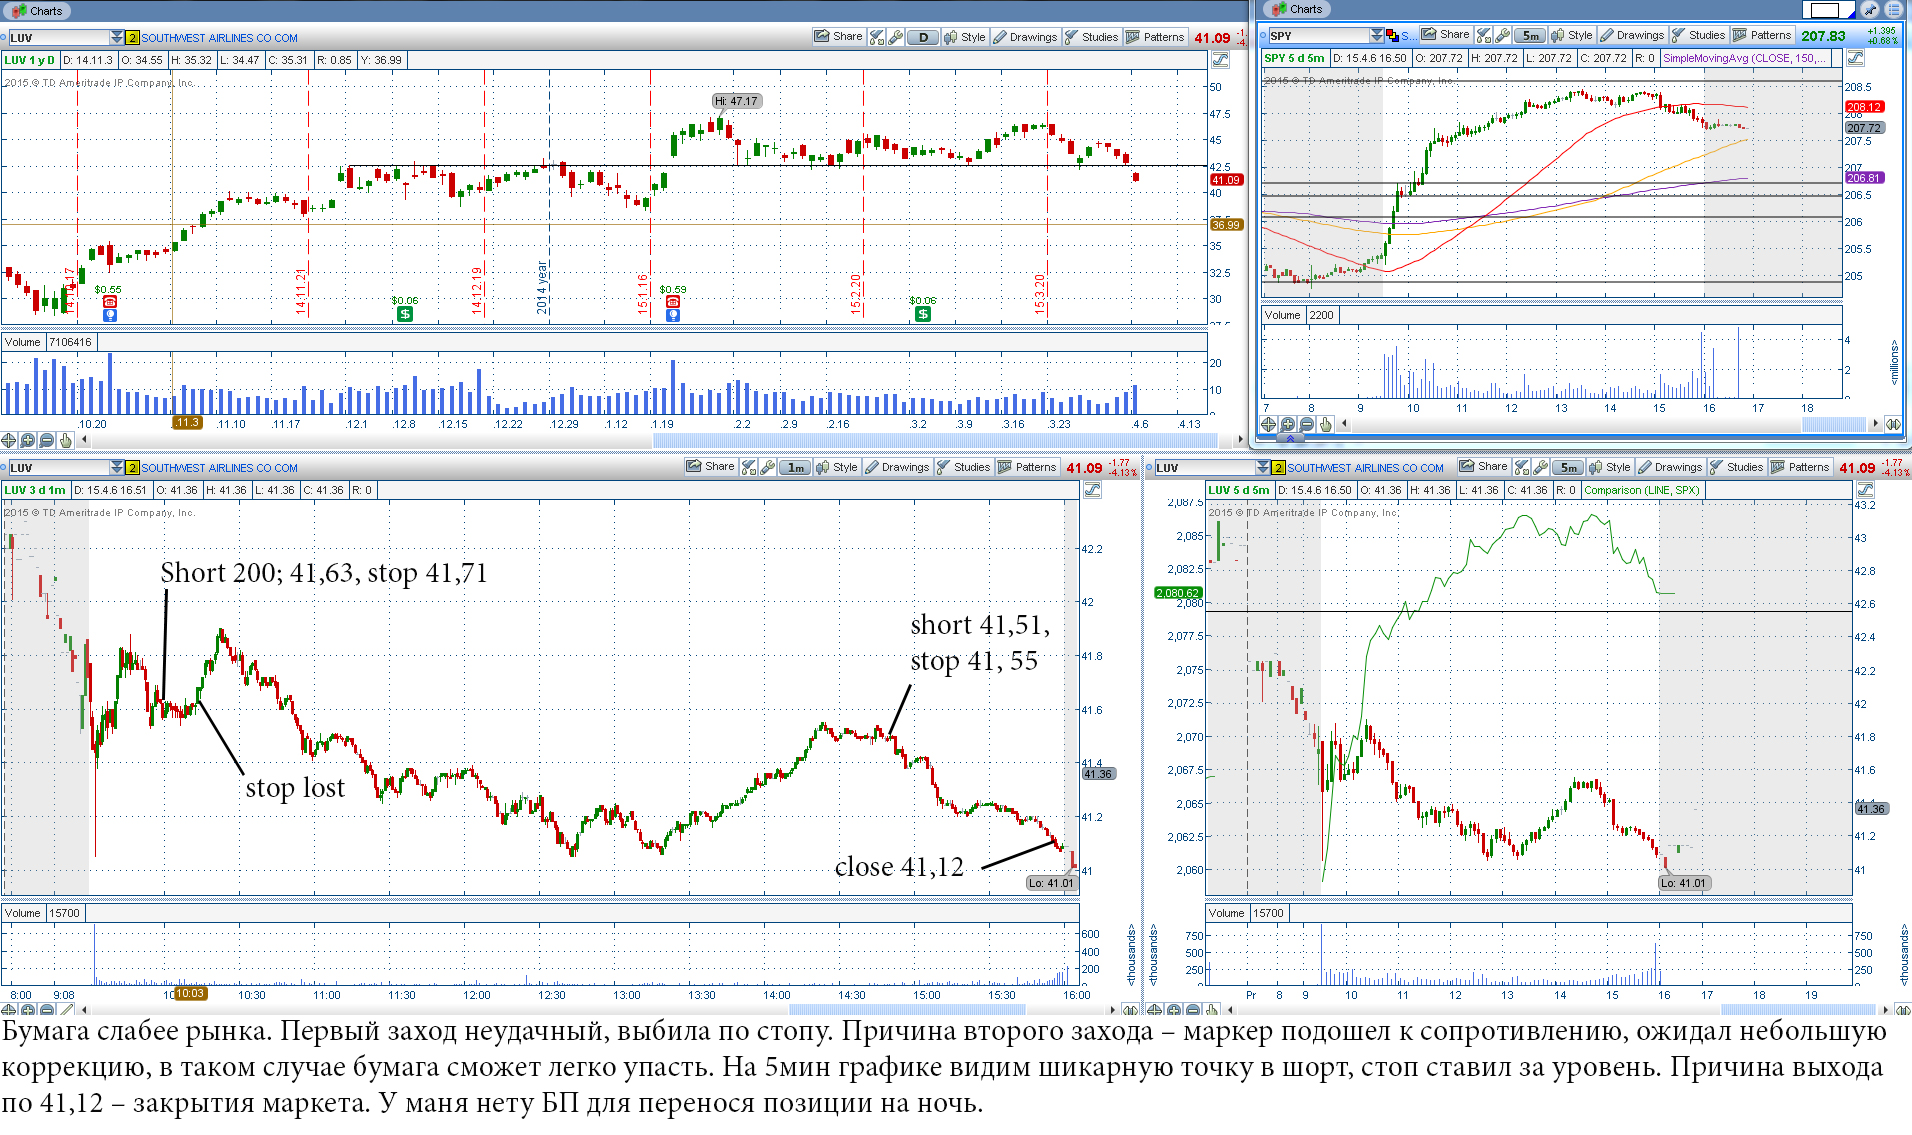Open Patterns menu in LUV 1m chart
The image size is (1912, 1135).
pyautogui.click(x=1027, y=467)
